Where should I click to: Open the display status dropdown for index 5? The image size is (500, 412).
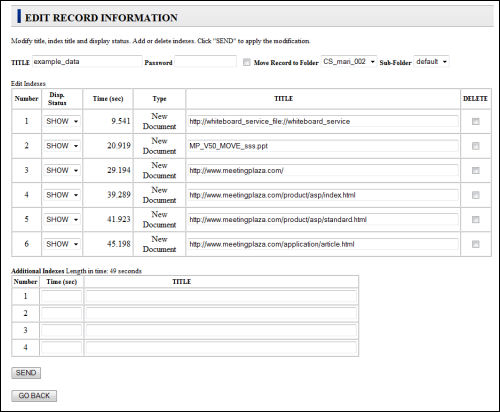tap(62, 219)
